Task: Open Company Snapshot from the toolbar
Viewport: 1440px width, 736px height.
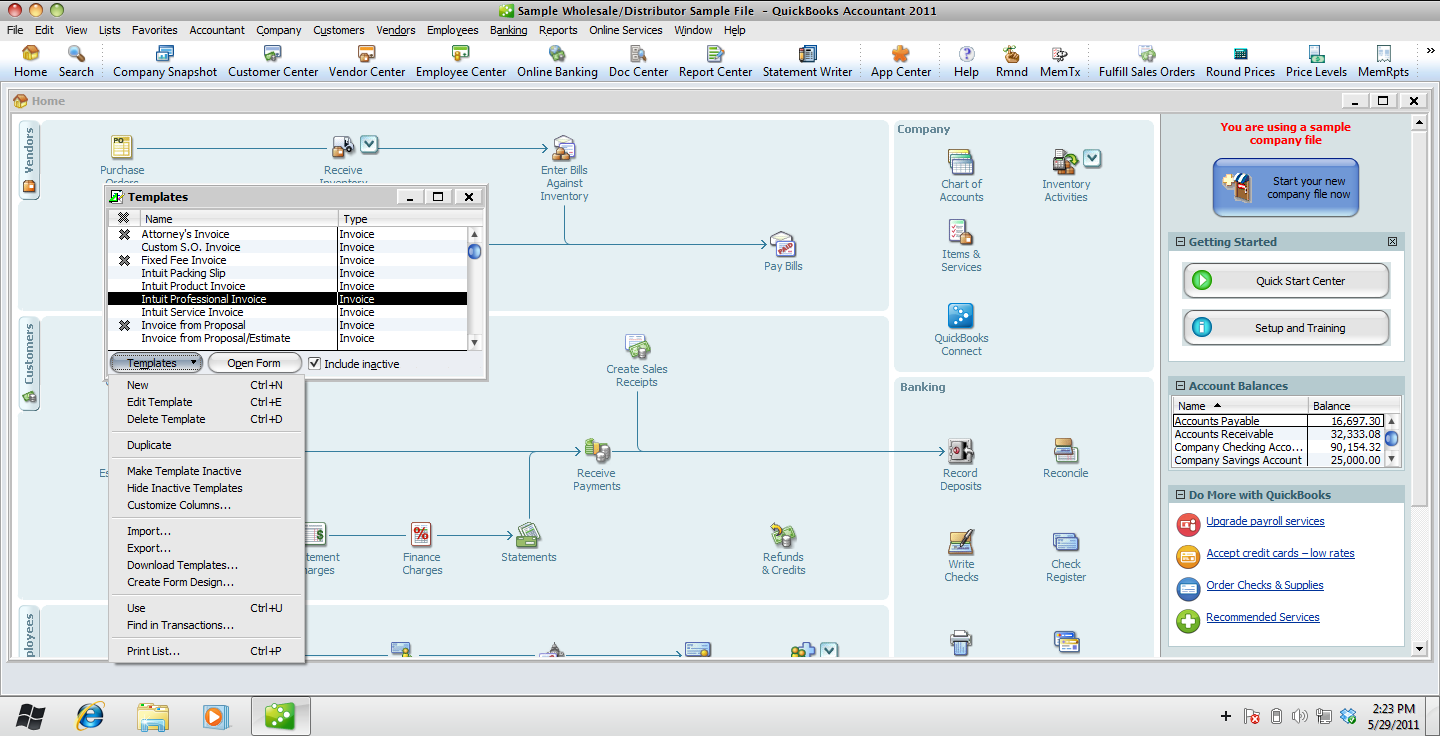Action: pos(165,61)
